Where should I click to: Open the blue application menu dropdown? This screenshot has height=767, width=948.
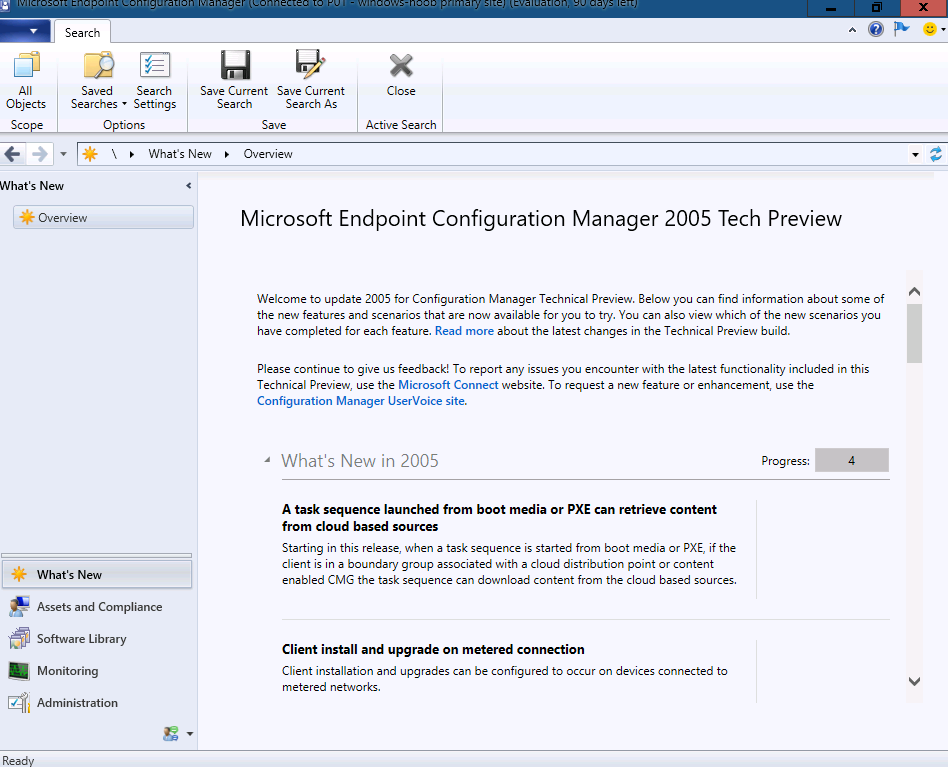[24, 31]
